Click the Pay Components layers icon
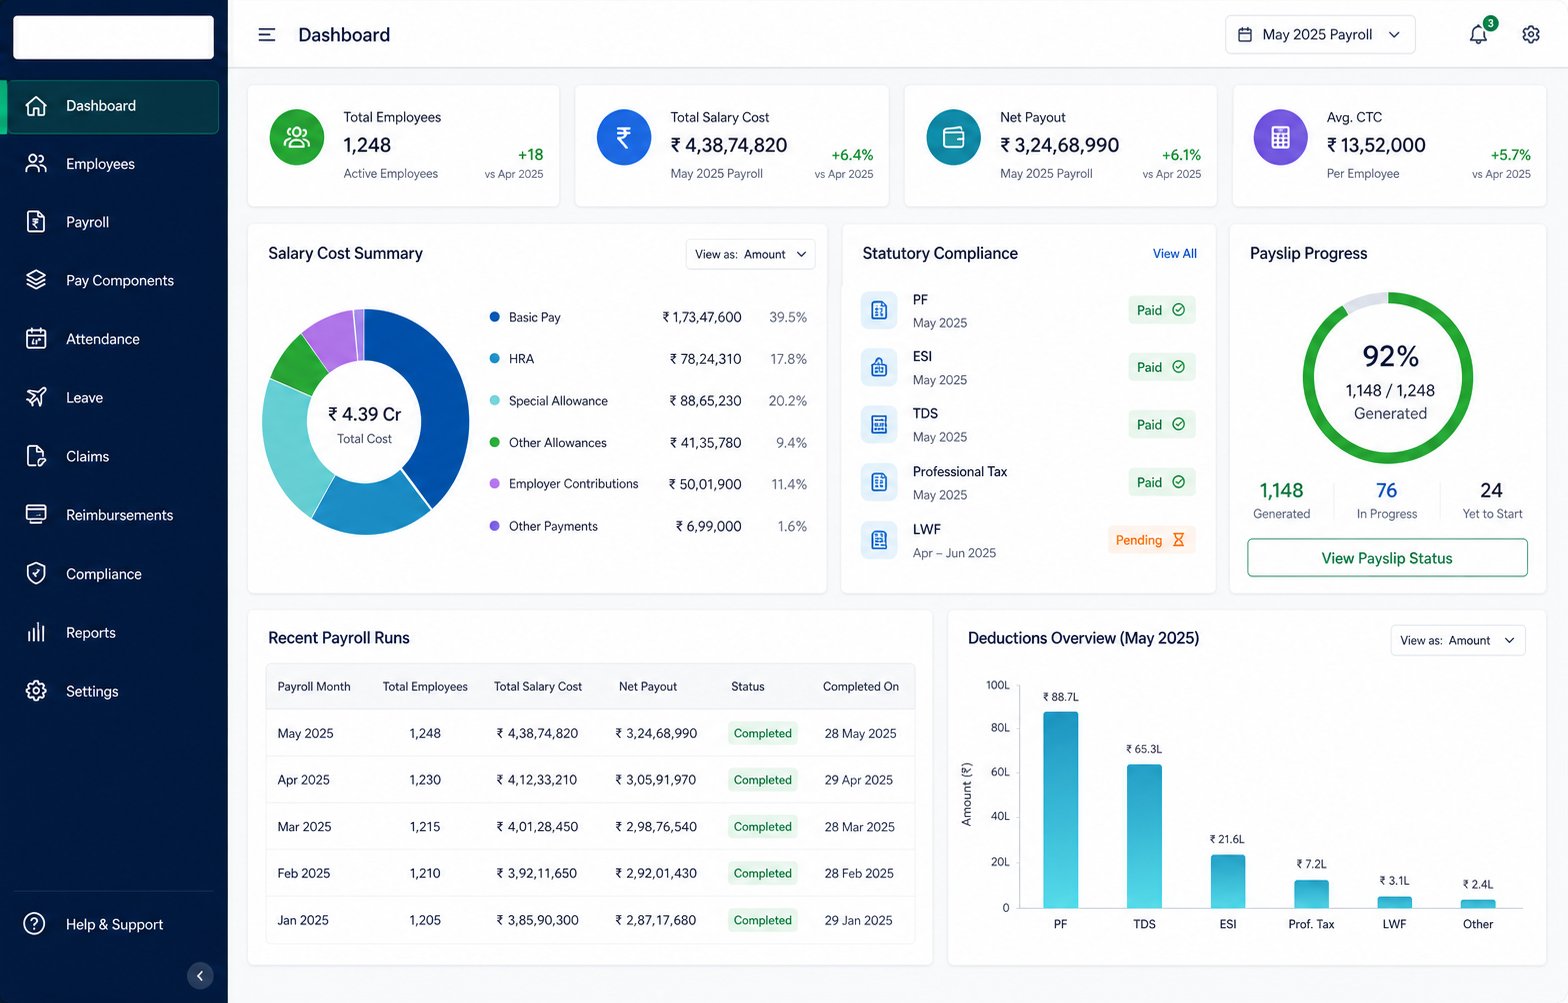Screen dimensions: 1568x1003 [36, 280]
